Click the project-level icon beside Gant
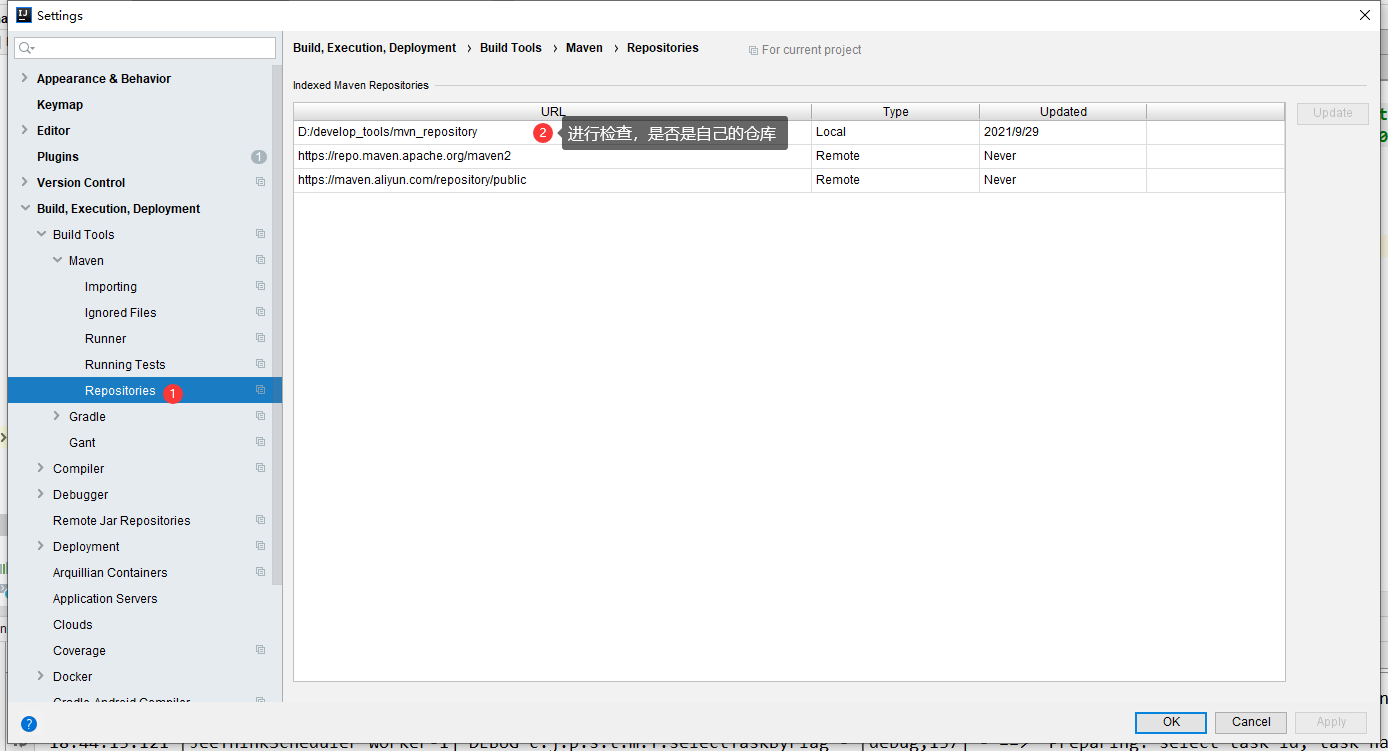This screenshot has height=751, width=1388. pos(260,442)
